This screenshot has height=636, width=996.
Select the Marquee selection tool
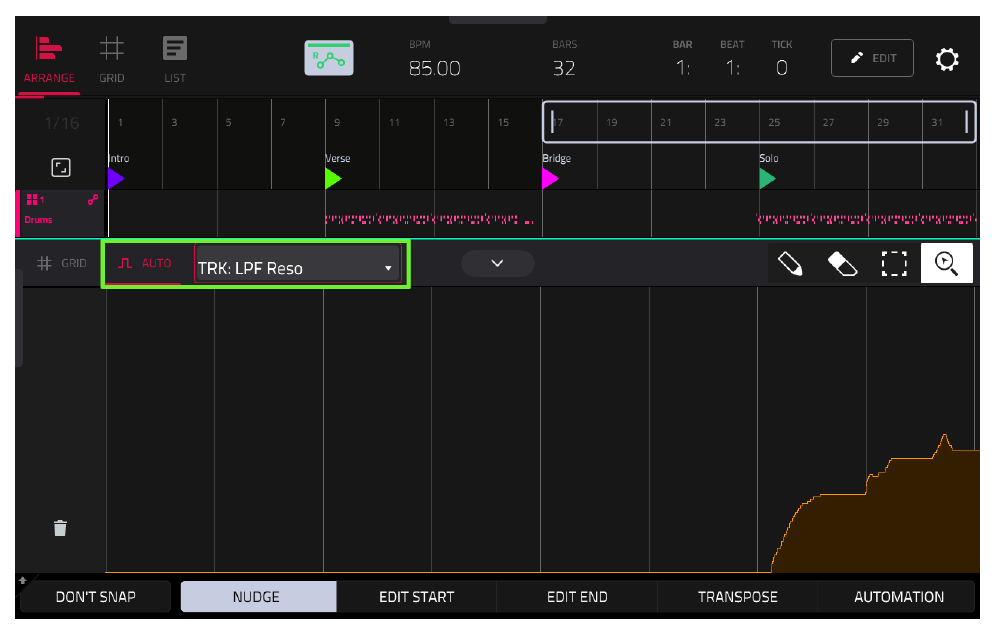[x=894, y=263]
